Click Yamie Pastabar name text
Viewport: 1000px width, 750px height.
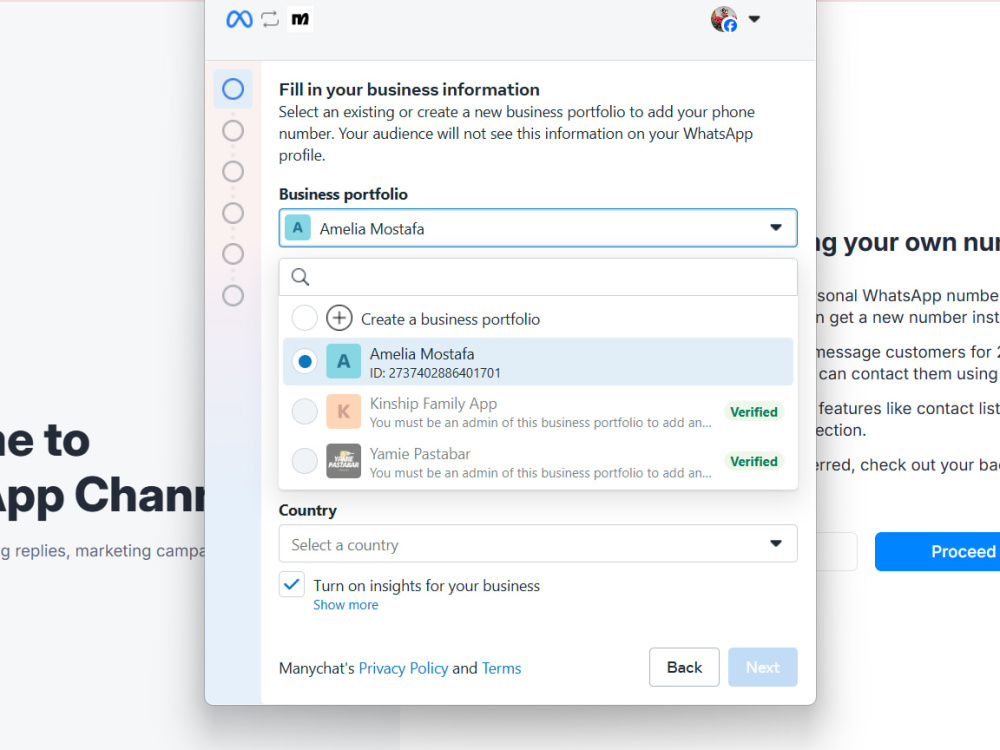tap(420, 454)
